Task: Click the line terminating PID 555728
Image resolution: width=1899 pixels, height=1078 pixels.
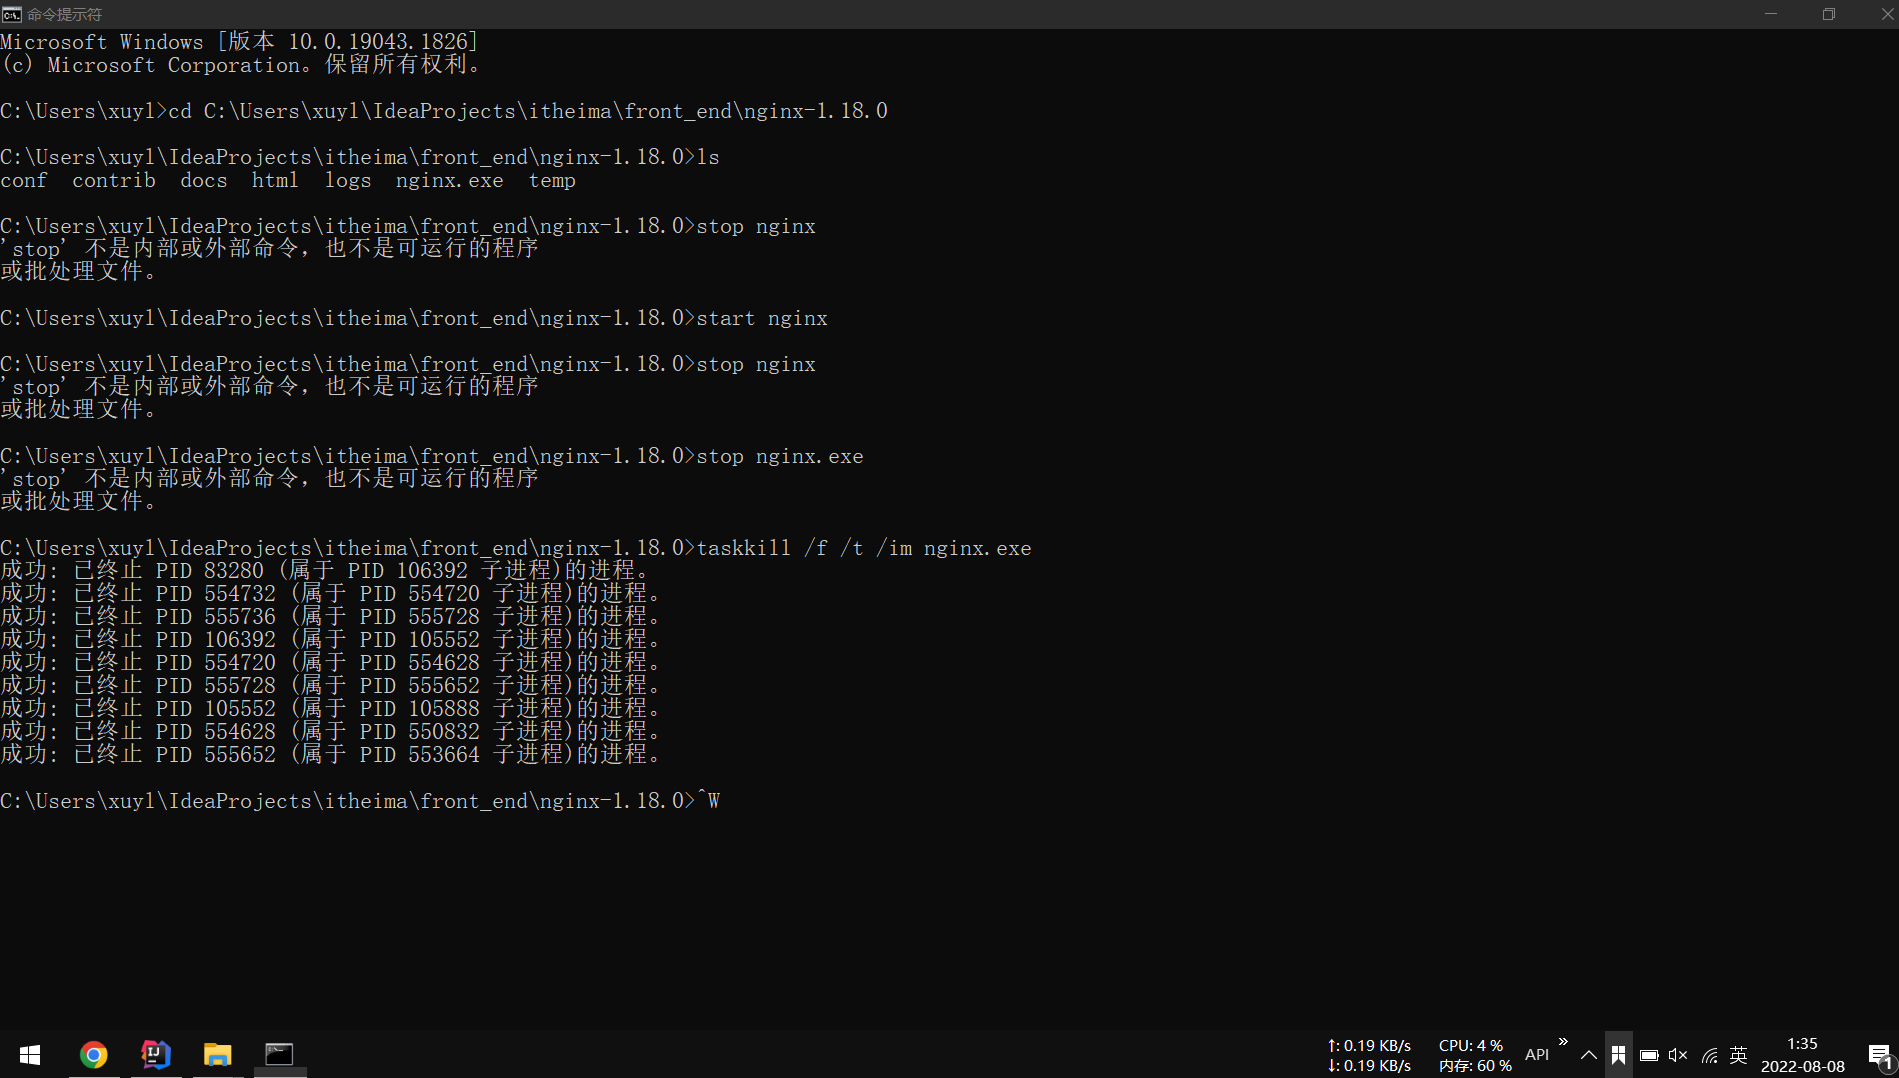Action: [330, 685]
